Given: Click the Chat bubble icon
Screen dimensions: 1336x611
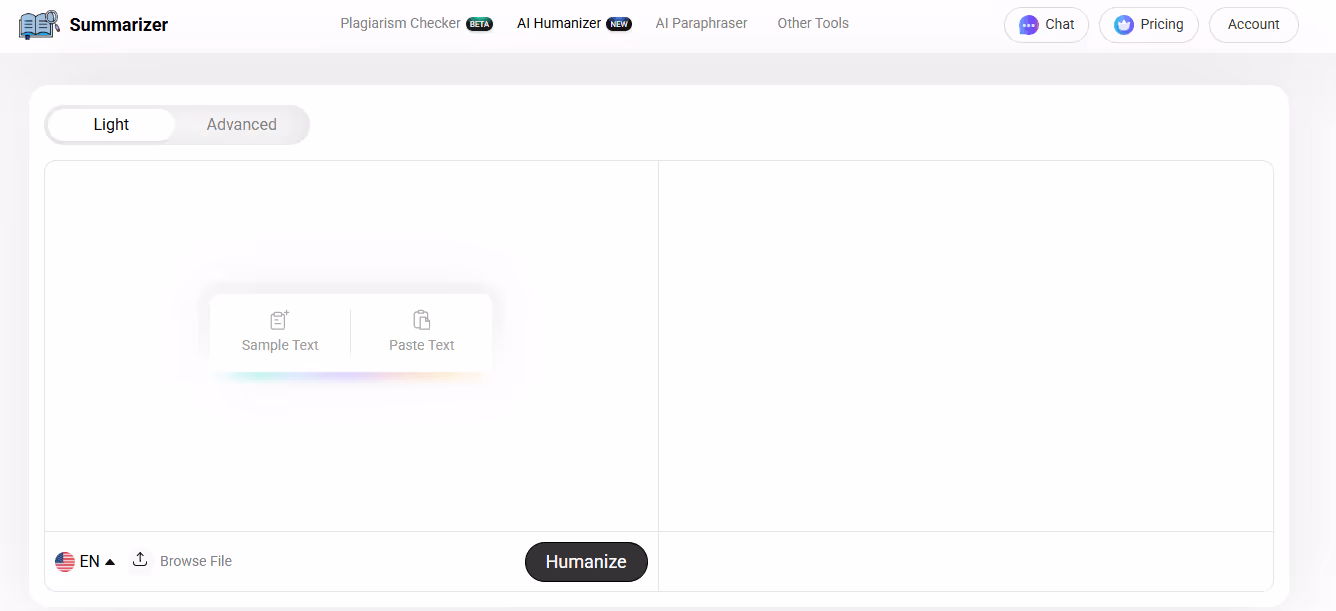Looking at the screenshot, I should pyautogui.click(x=1030, y=24).
